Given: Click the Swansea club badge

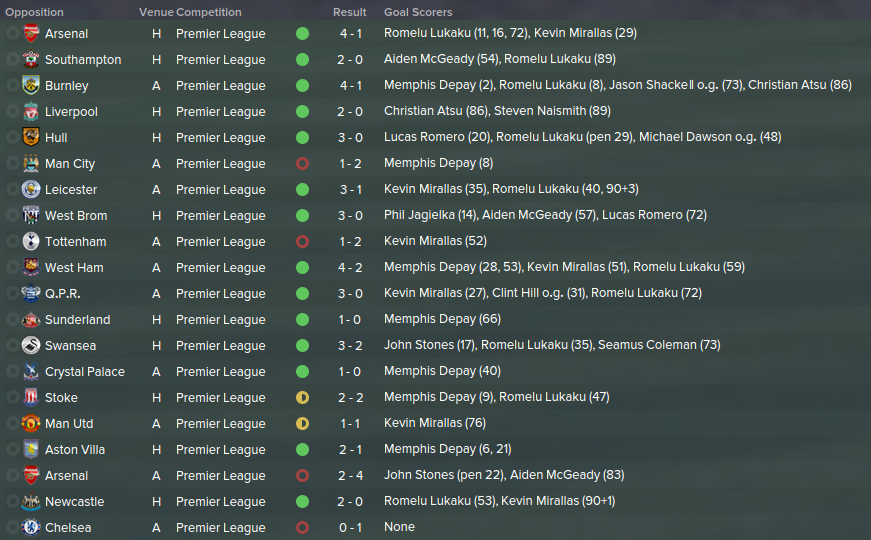Looking at the screenshot, I should tap(31, 345).
